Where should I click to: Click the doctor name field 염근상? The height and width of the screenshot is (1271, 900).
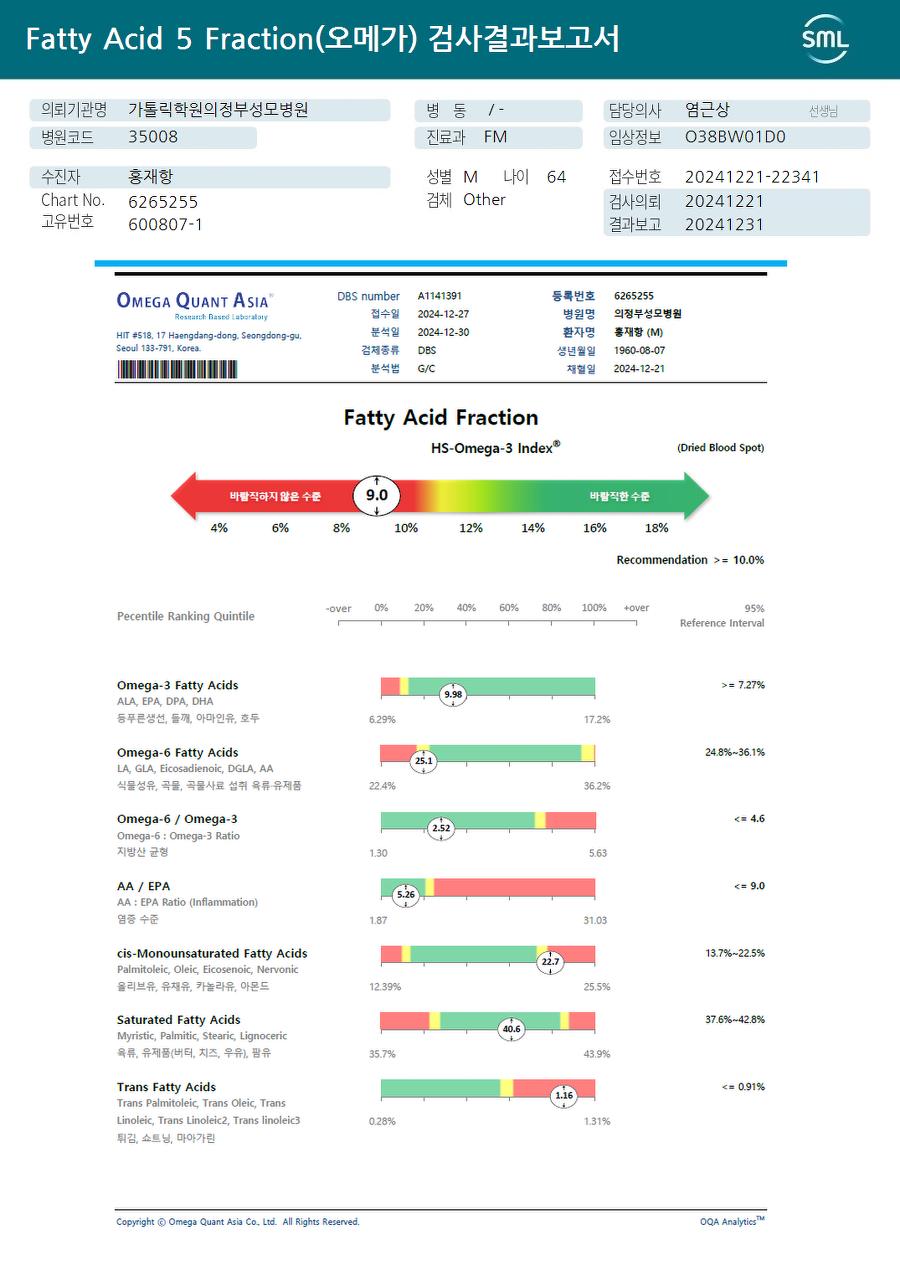(737, 111)
